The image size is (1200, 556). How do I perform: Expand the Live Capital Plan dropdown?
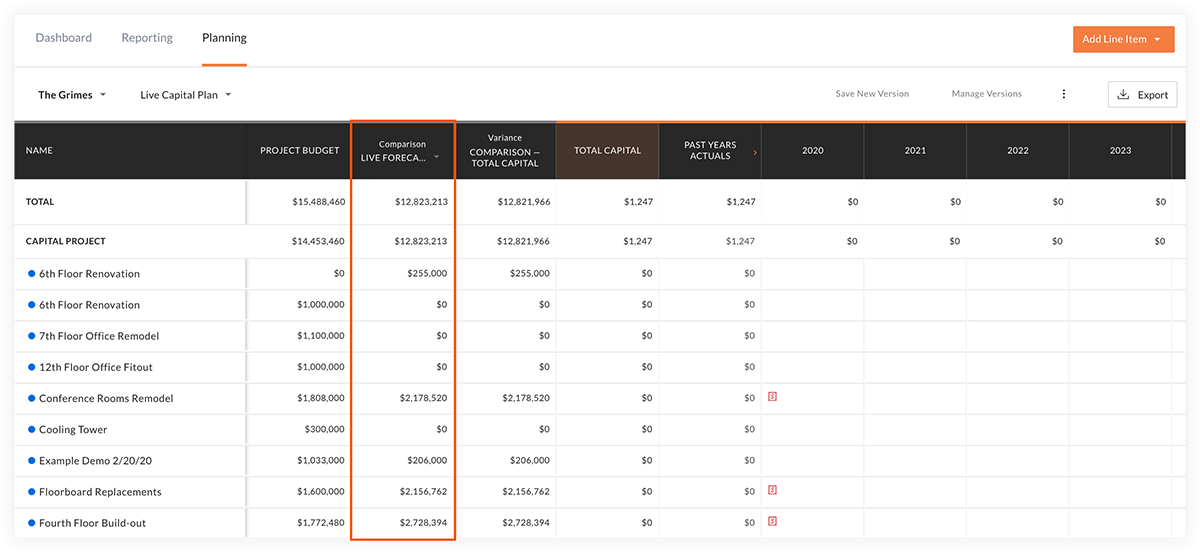tap(186, 95)
